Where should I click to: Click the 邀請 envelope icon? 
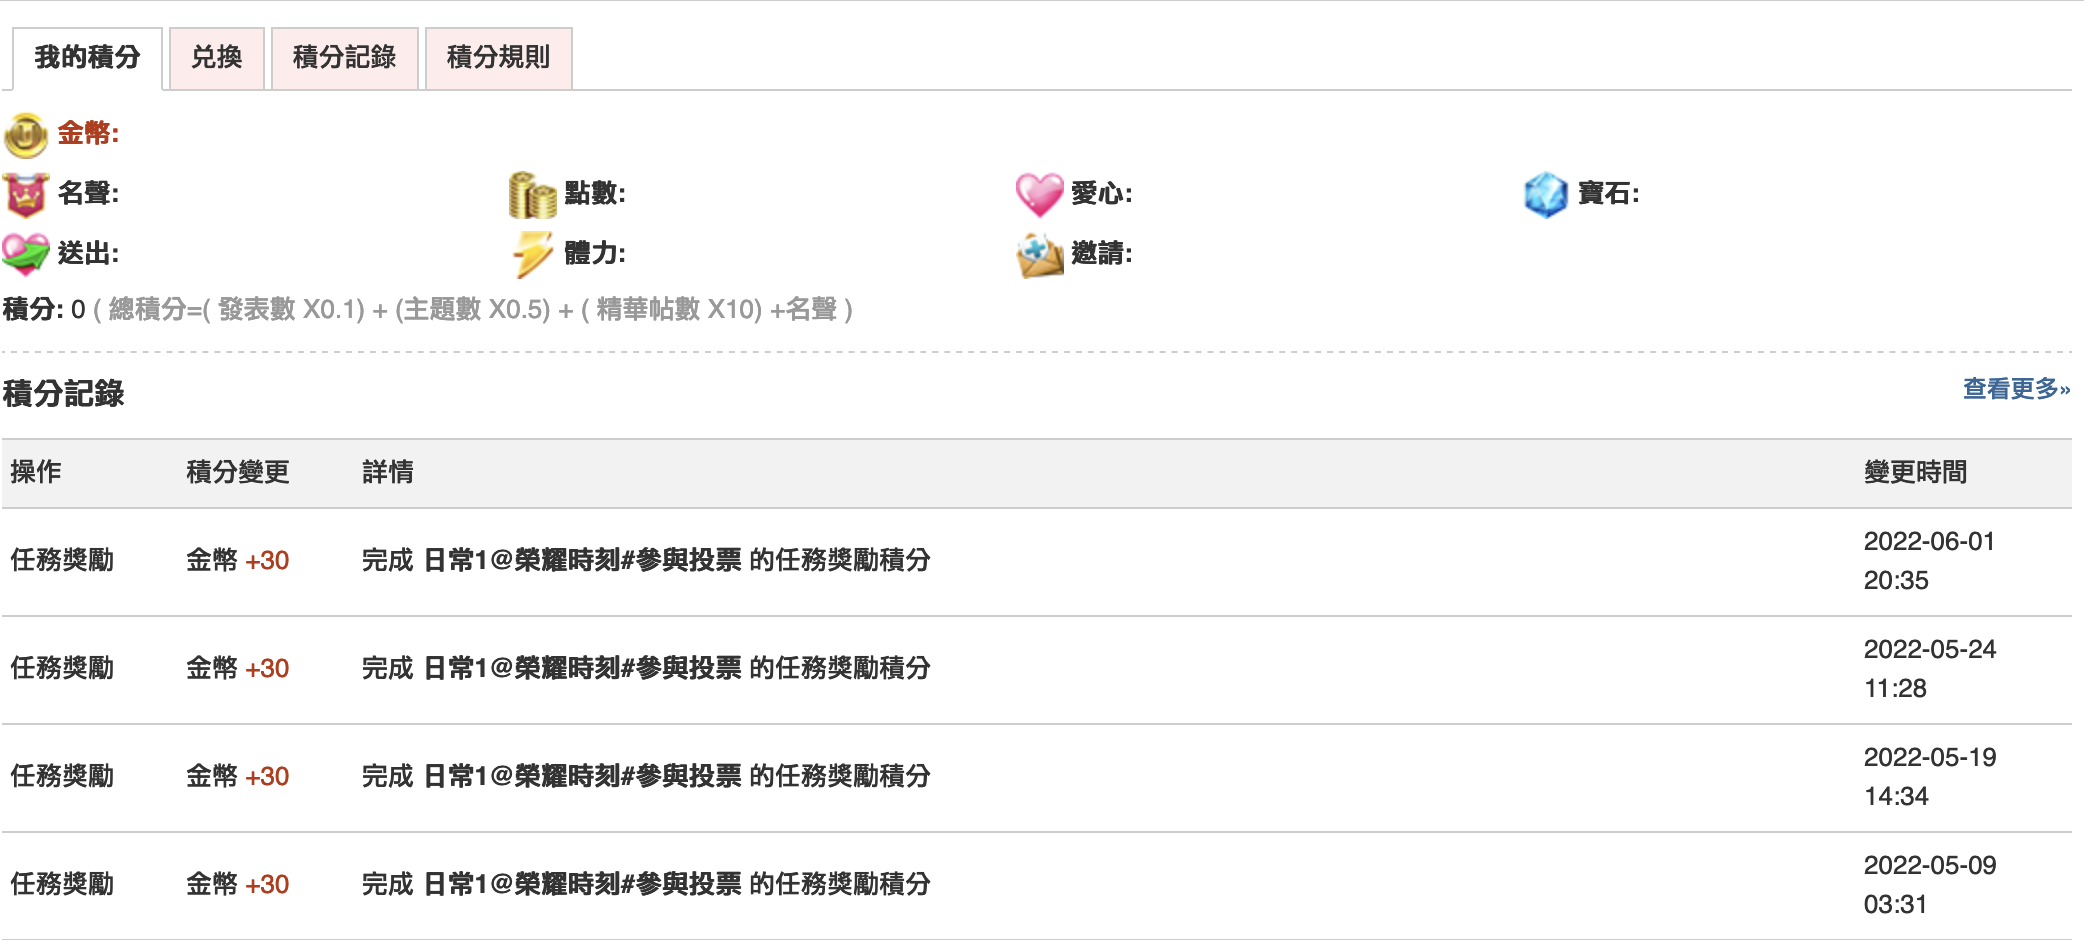[x=1039, y=255]
